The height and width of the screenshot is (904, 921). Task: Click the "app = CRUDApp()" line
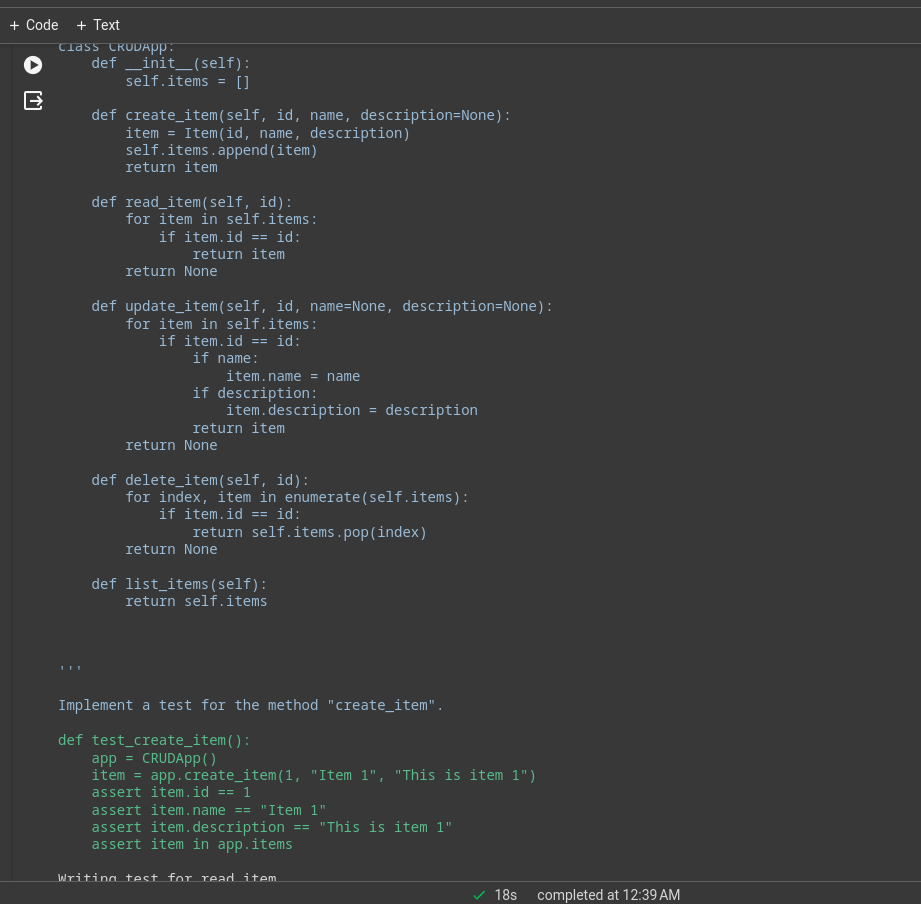click(154, 758)
